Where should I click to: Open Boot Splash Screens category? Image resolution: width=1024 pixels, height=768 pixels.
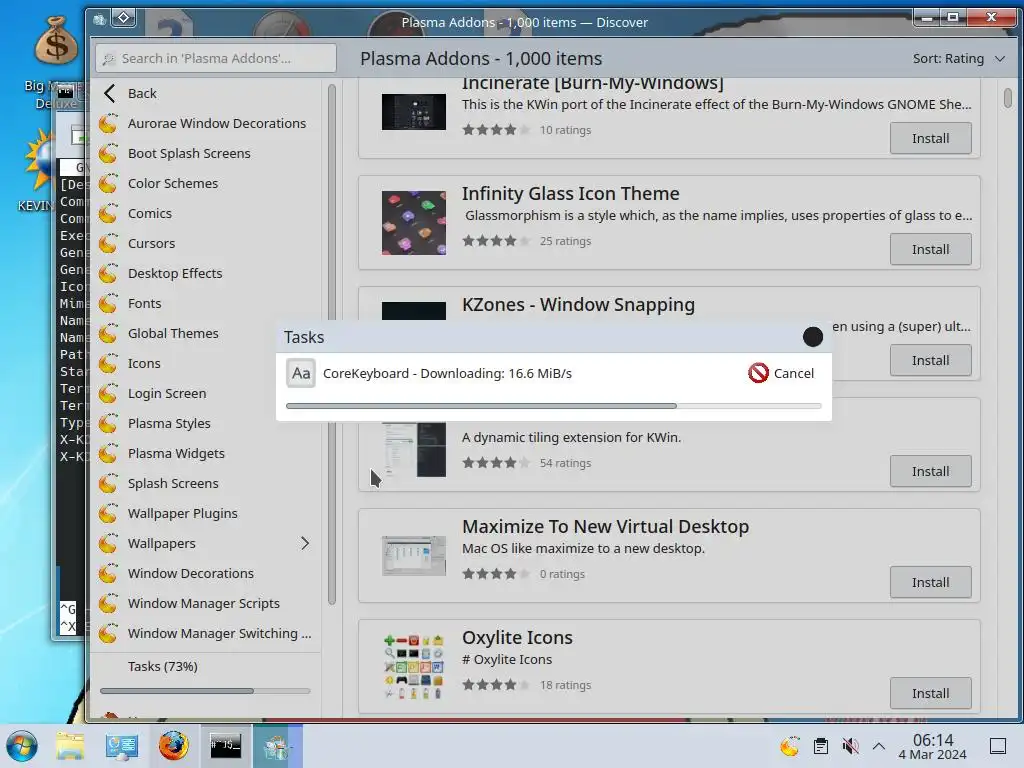[205, 153]
